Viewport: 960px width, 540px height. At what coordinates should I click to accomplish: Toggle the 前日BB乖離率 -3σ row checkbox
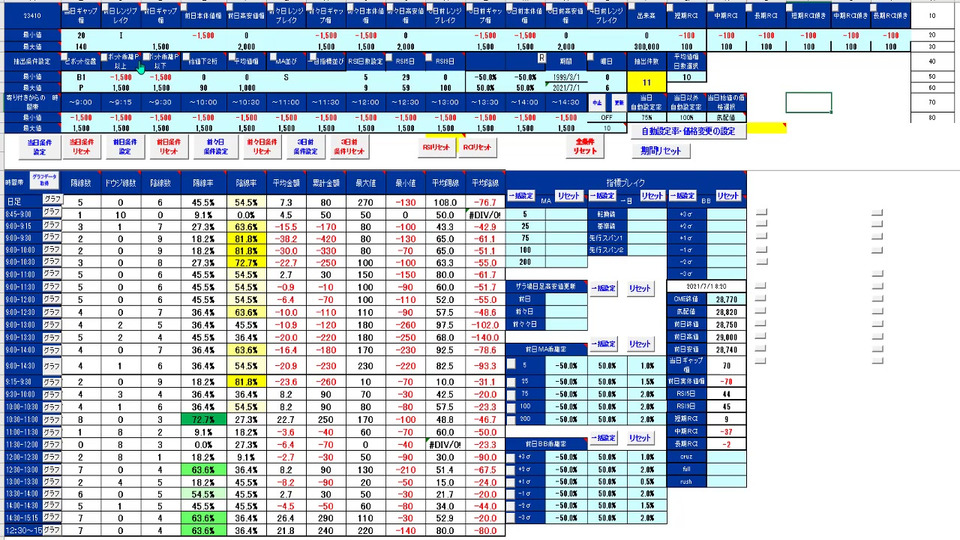(511, 518)
